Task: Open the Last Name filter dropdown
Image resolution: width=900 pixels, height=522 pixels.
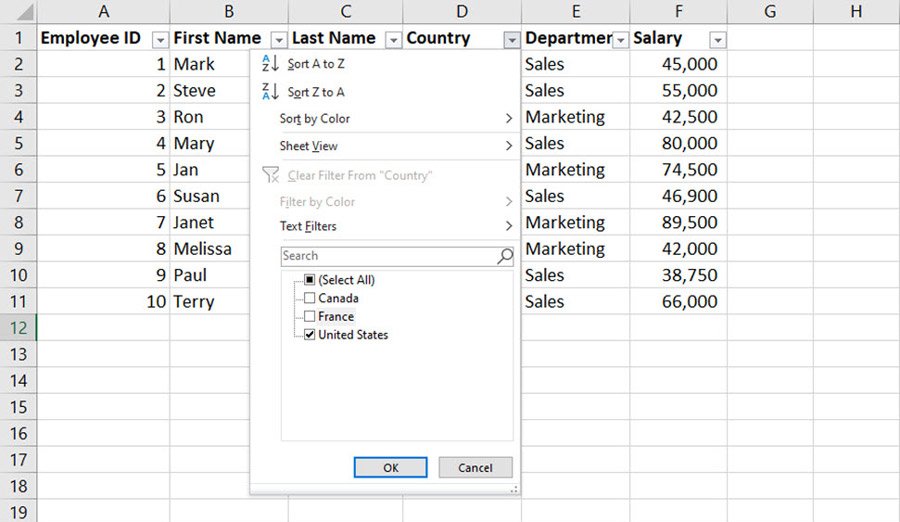Action: (393, 40)
